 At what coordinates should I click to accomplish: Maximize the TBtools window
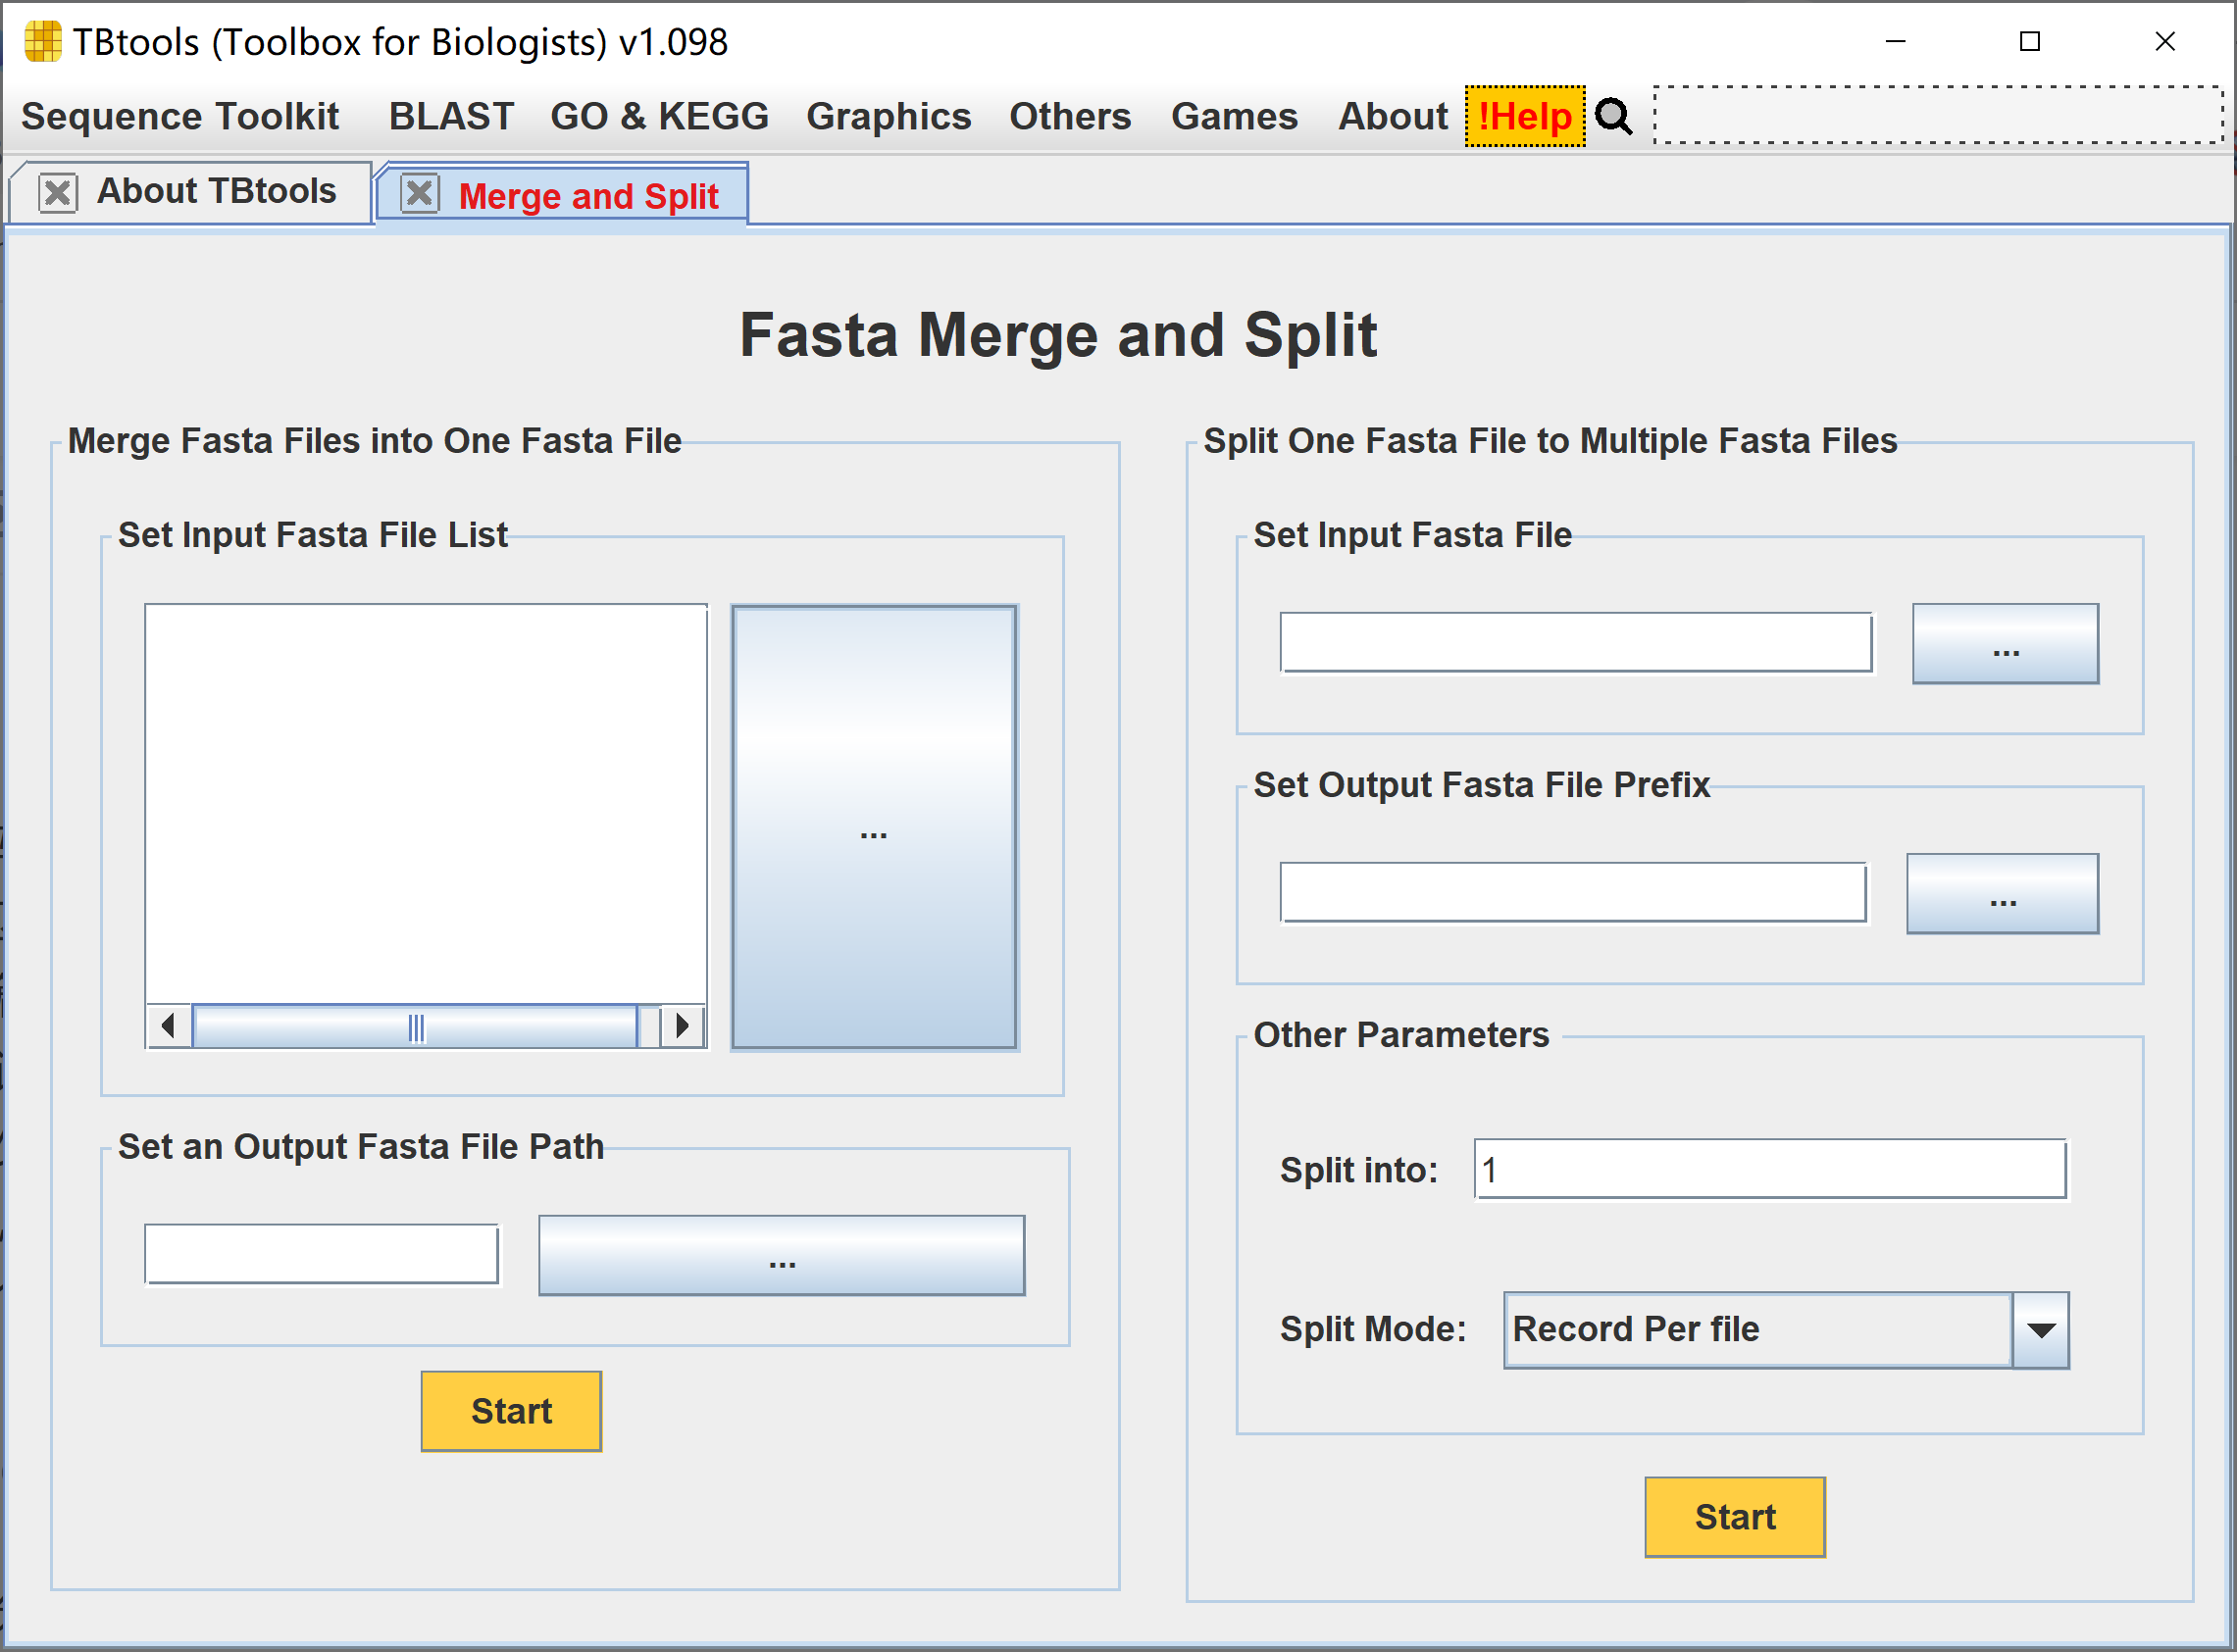2029,41
